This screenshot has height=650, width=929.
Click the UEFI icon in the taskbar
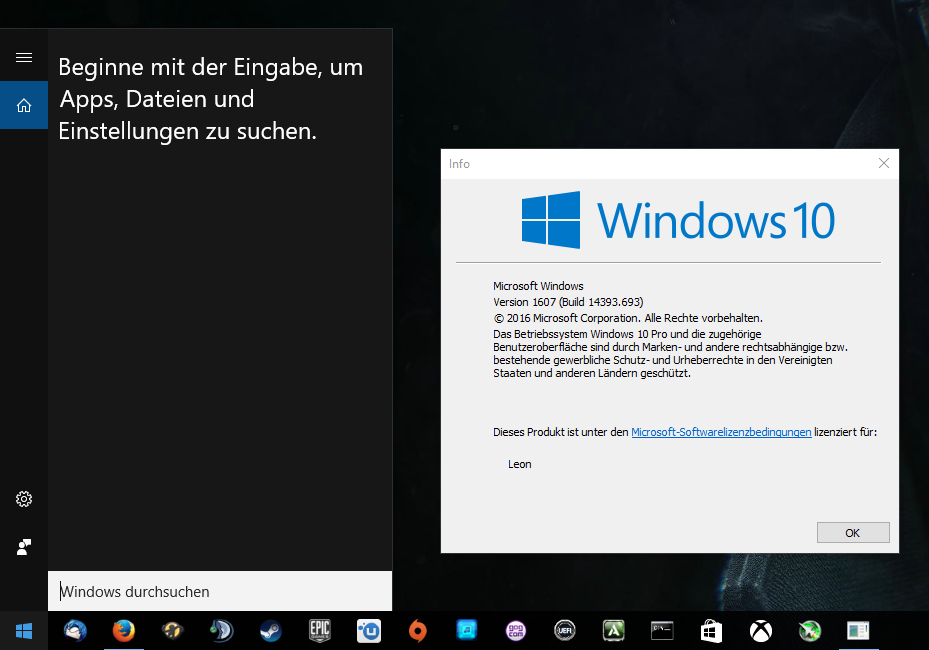tap(565, 631)
